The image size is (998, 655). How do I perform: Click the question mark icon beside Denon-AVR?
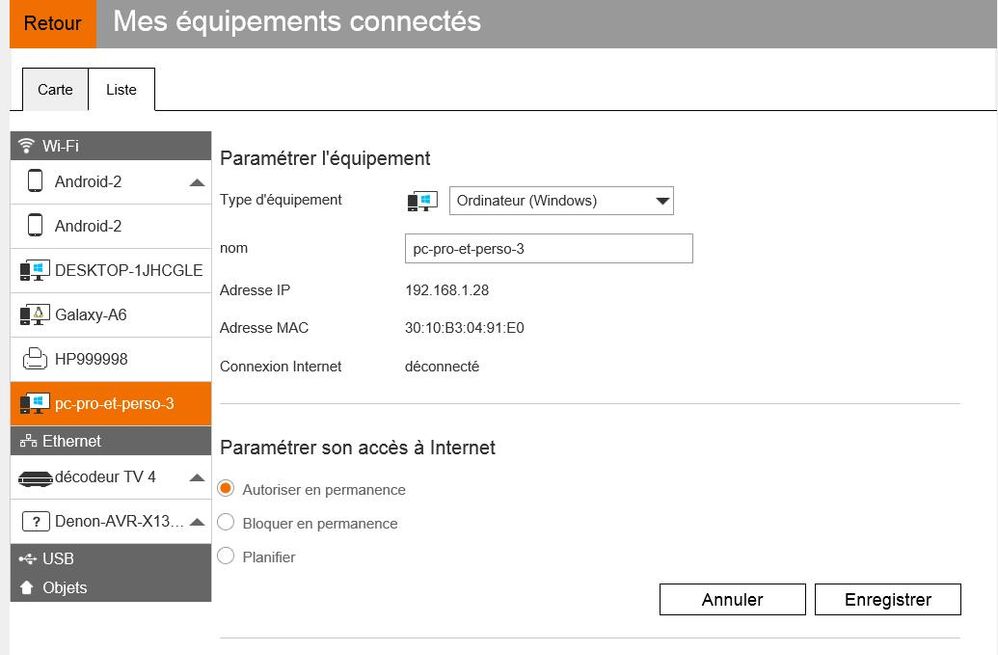click(x=35, y=521)
